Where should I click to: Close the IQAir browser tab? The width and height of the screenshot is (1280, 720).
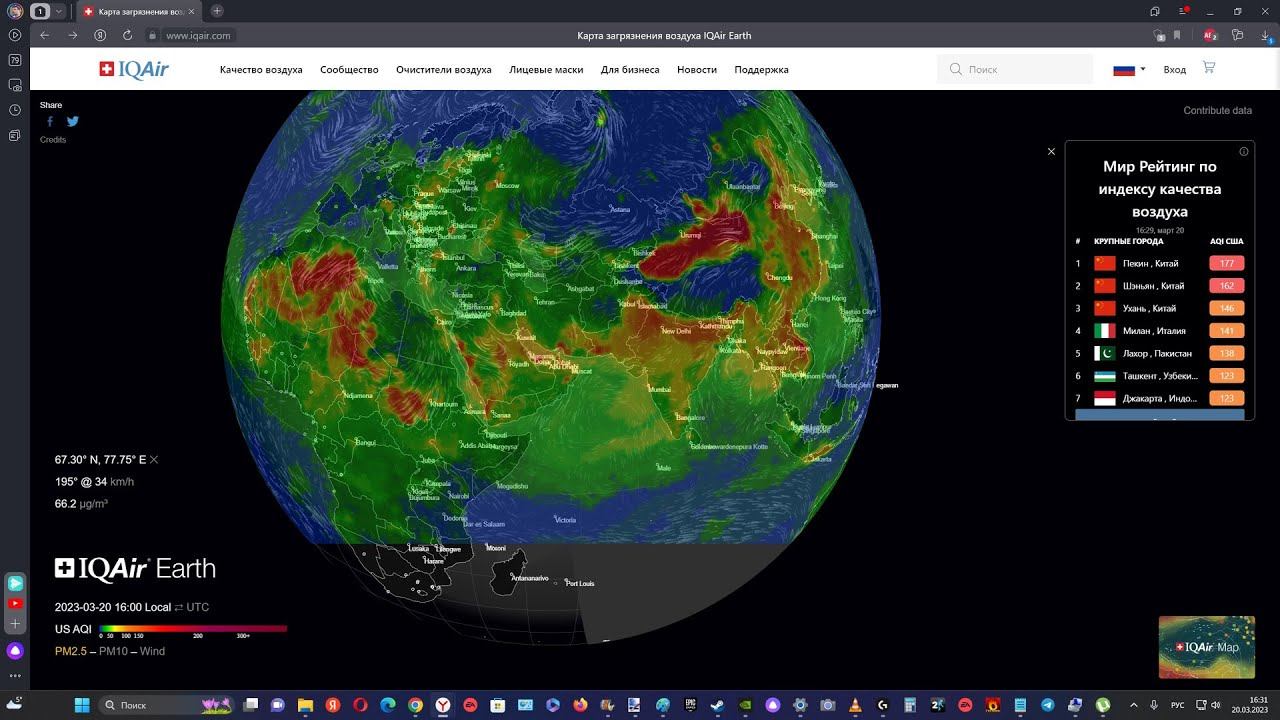(x=192, y=11)
